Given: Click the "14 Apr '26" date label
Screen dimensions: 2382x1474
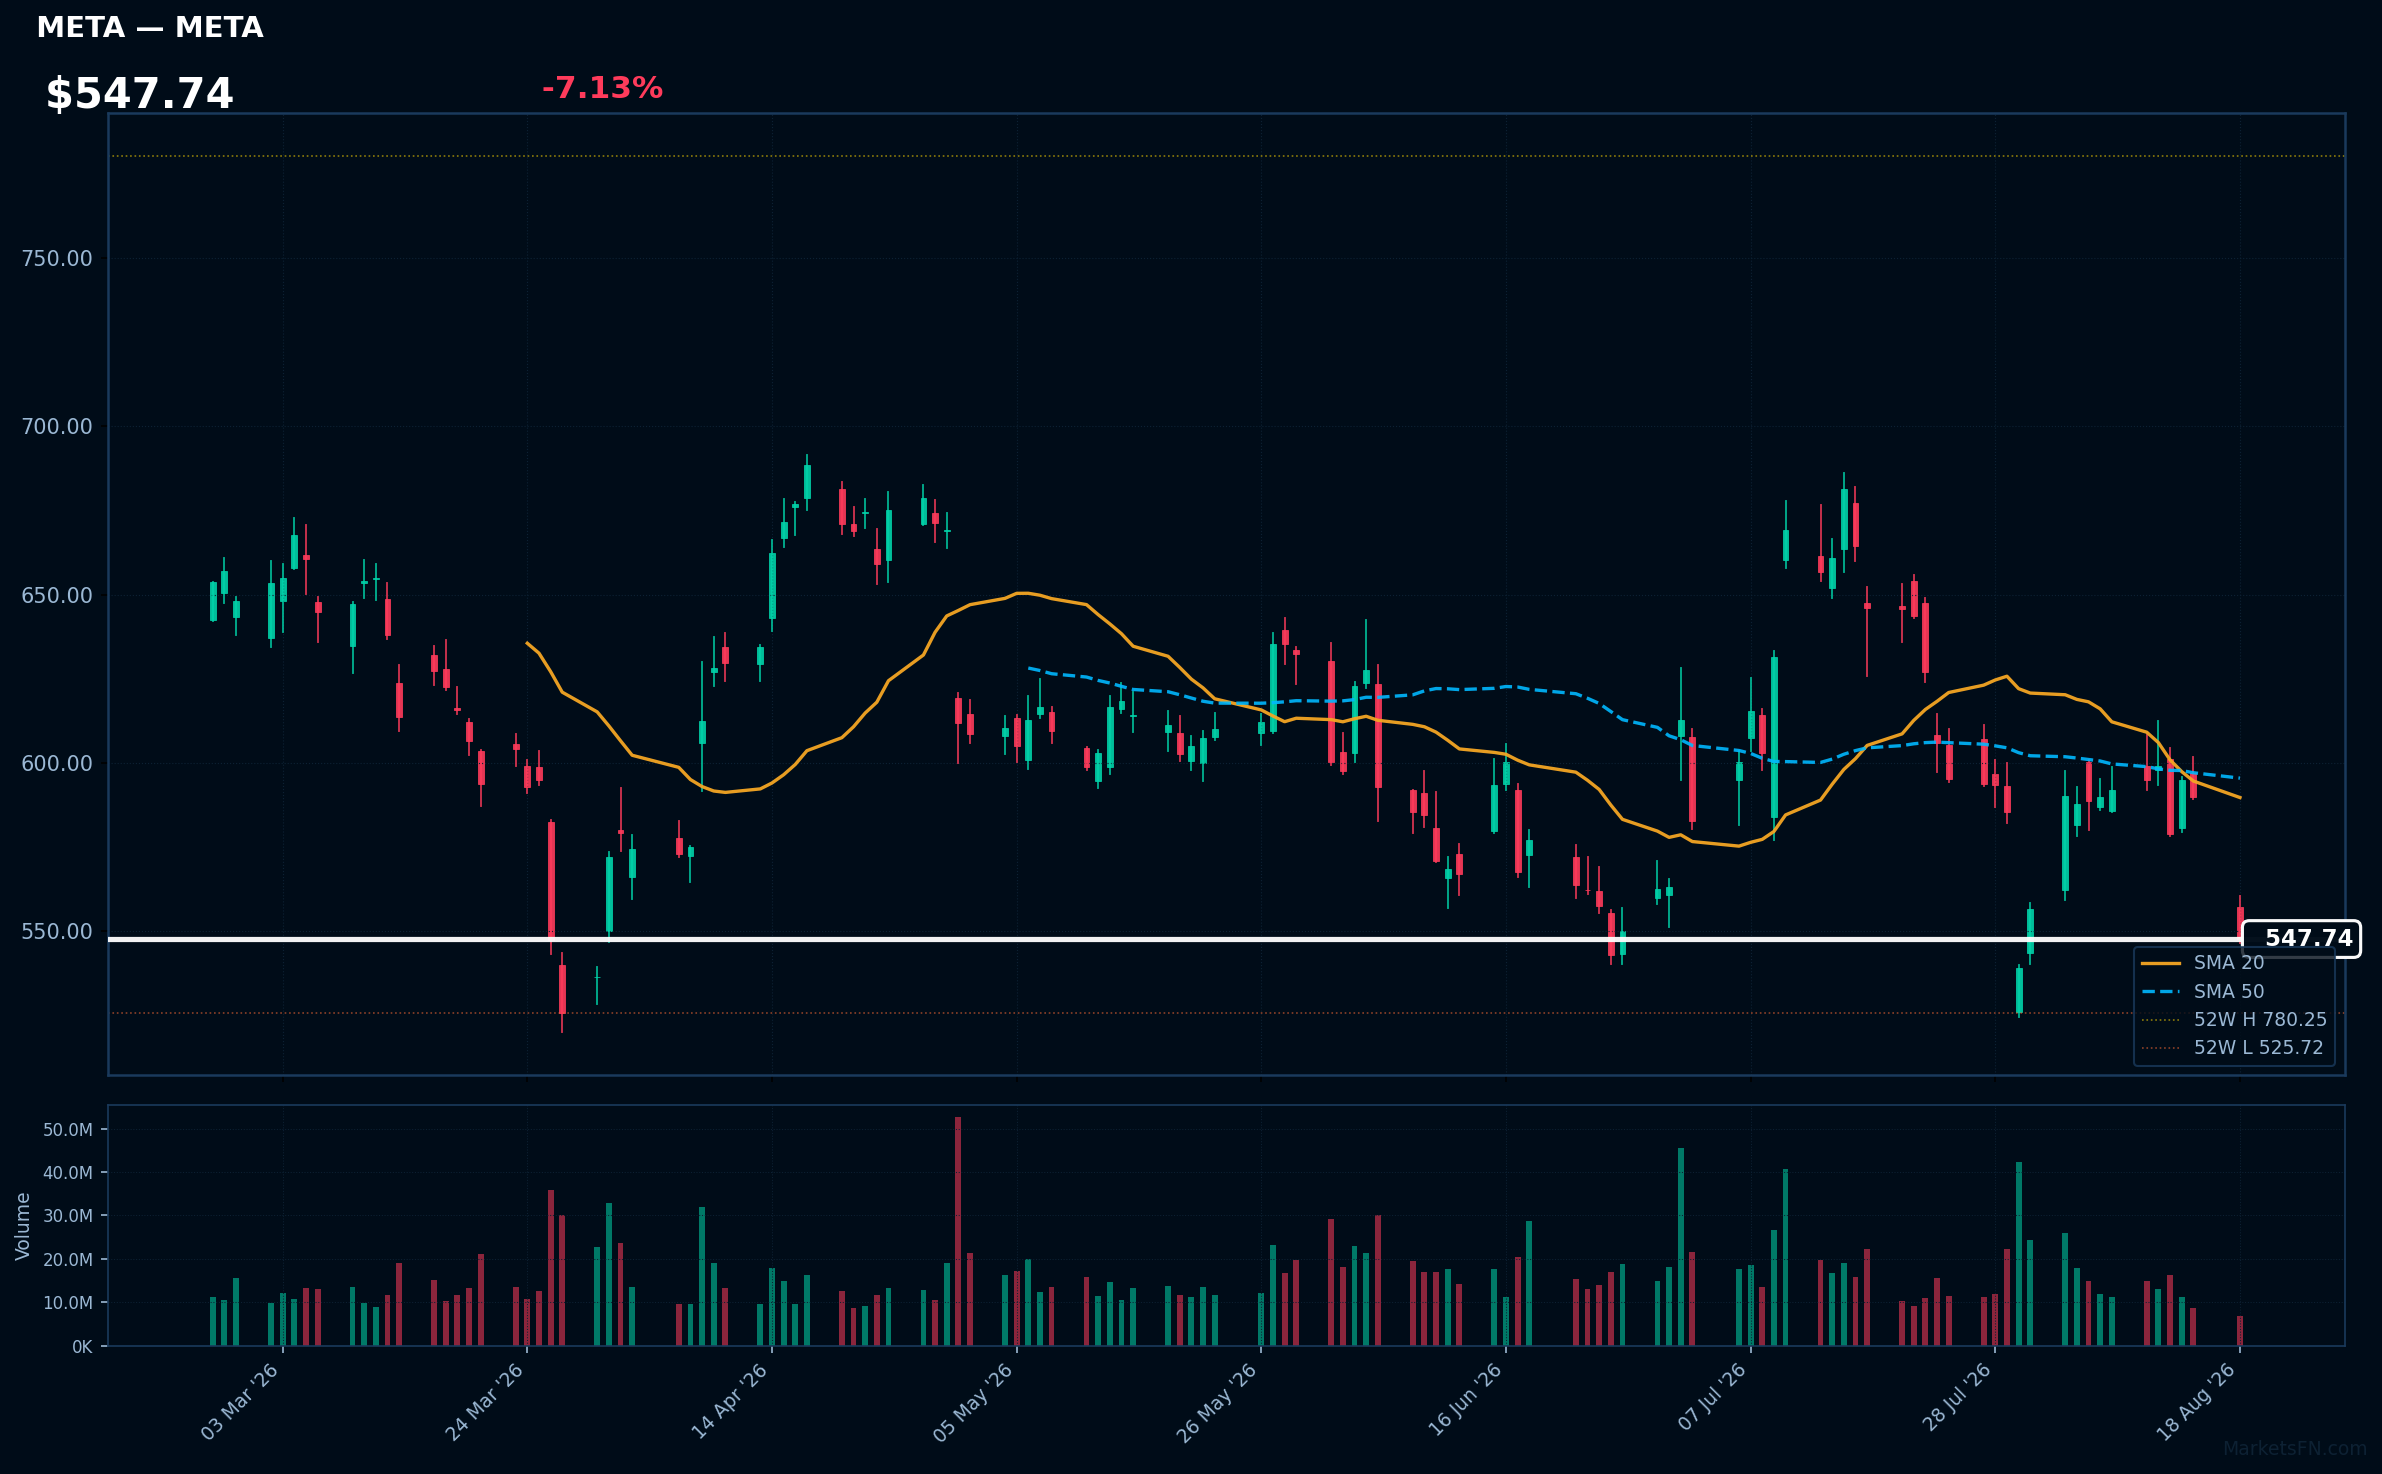Looking at the screenshot, I should pos(730,1401).
